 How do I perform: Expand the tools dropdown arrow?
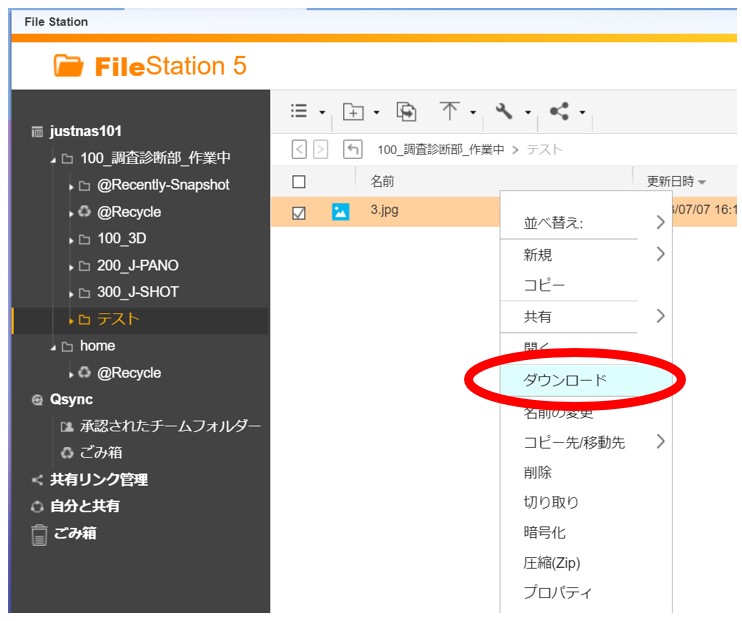pos(528,113)
